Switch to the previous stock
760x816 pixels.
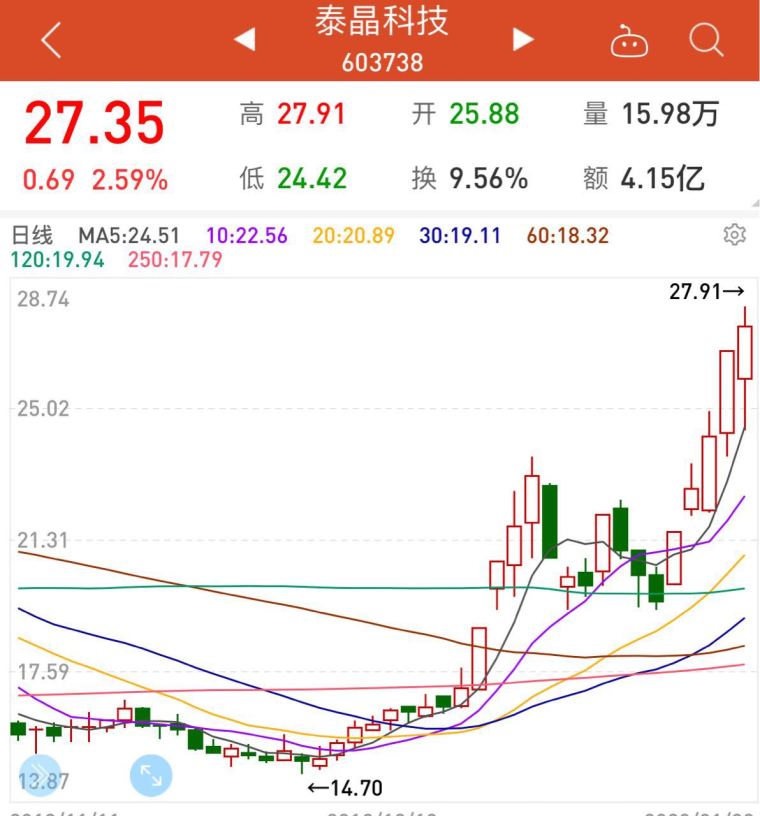[245, 40]
